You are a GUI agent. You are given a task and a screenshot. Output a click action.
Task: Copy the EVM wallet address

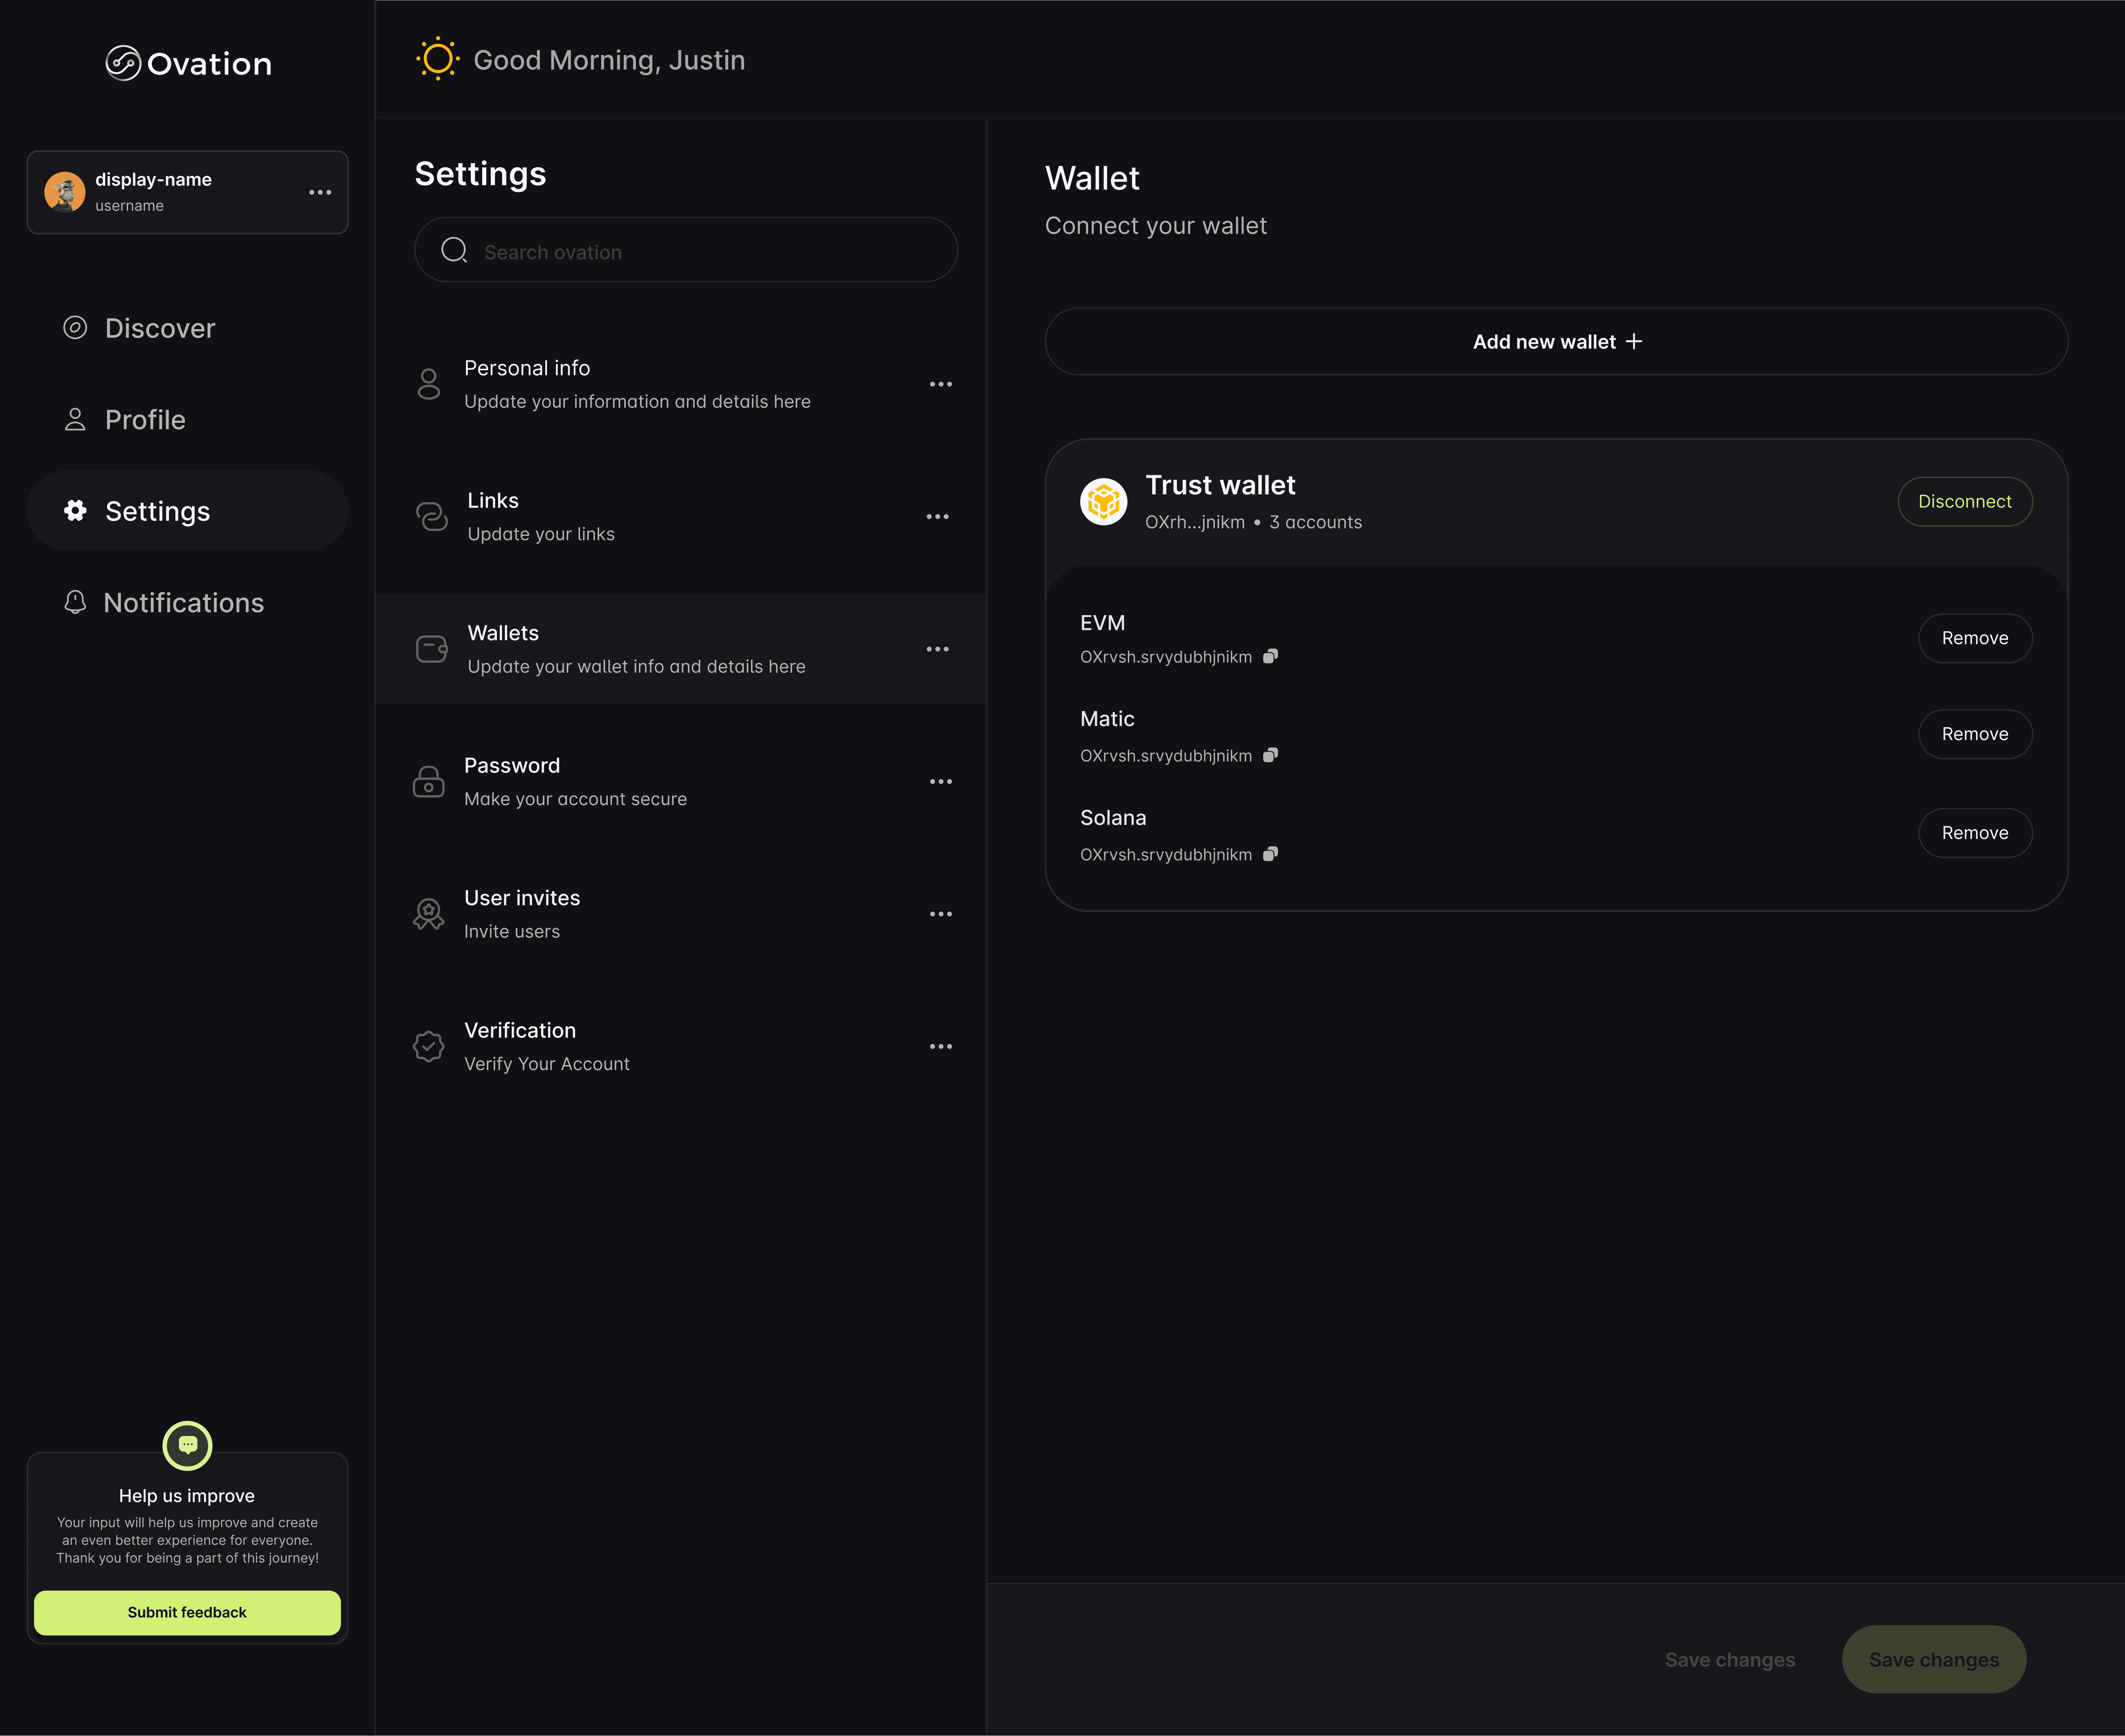pyautogui.click(x=1270, y=656)
